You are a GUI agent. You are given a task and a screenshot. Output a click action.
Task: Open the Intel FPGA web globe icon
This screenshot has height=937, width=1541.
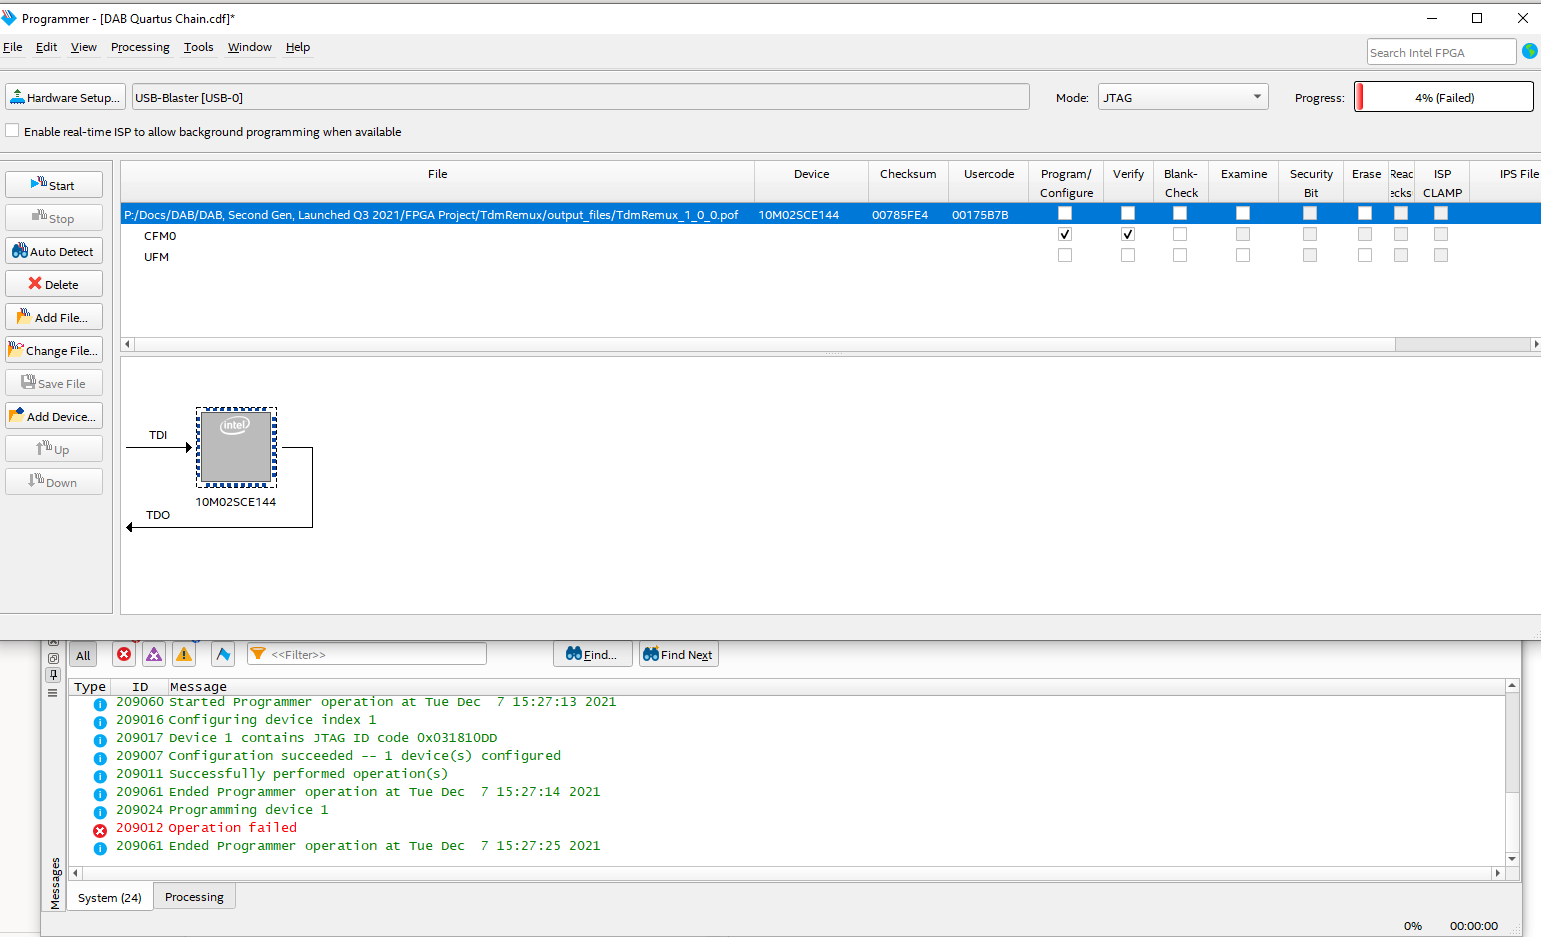point(1530,51)
